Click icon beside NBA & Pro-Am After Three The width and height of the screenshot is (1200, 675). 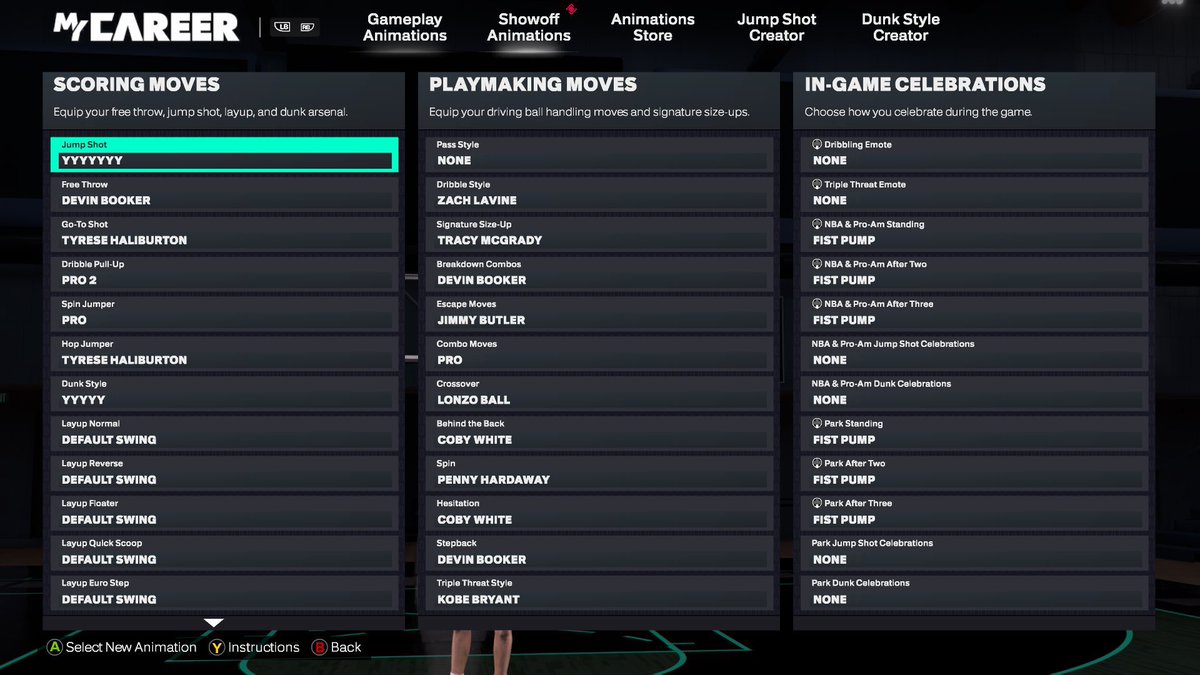click(x=817, y=304)
